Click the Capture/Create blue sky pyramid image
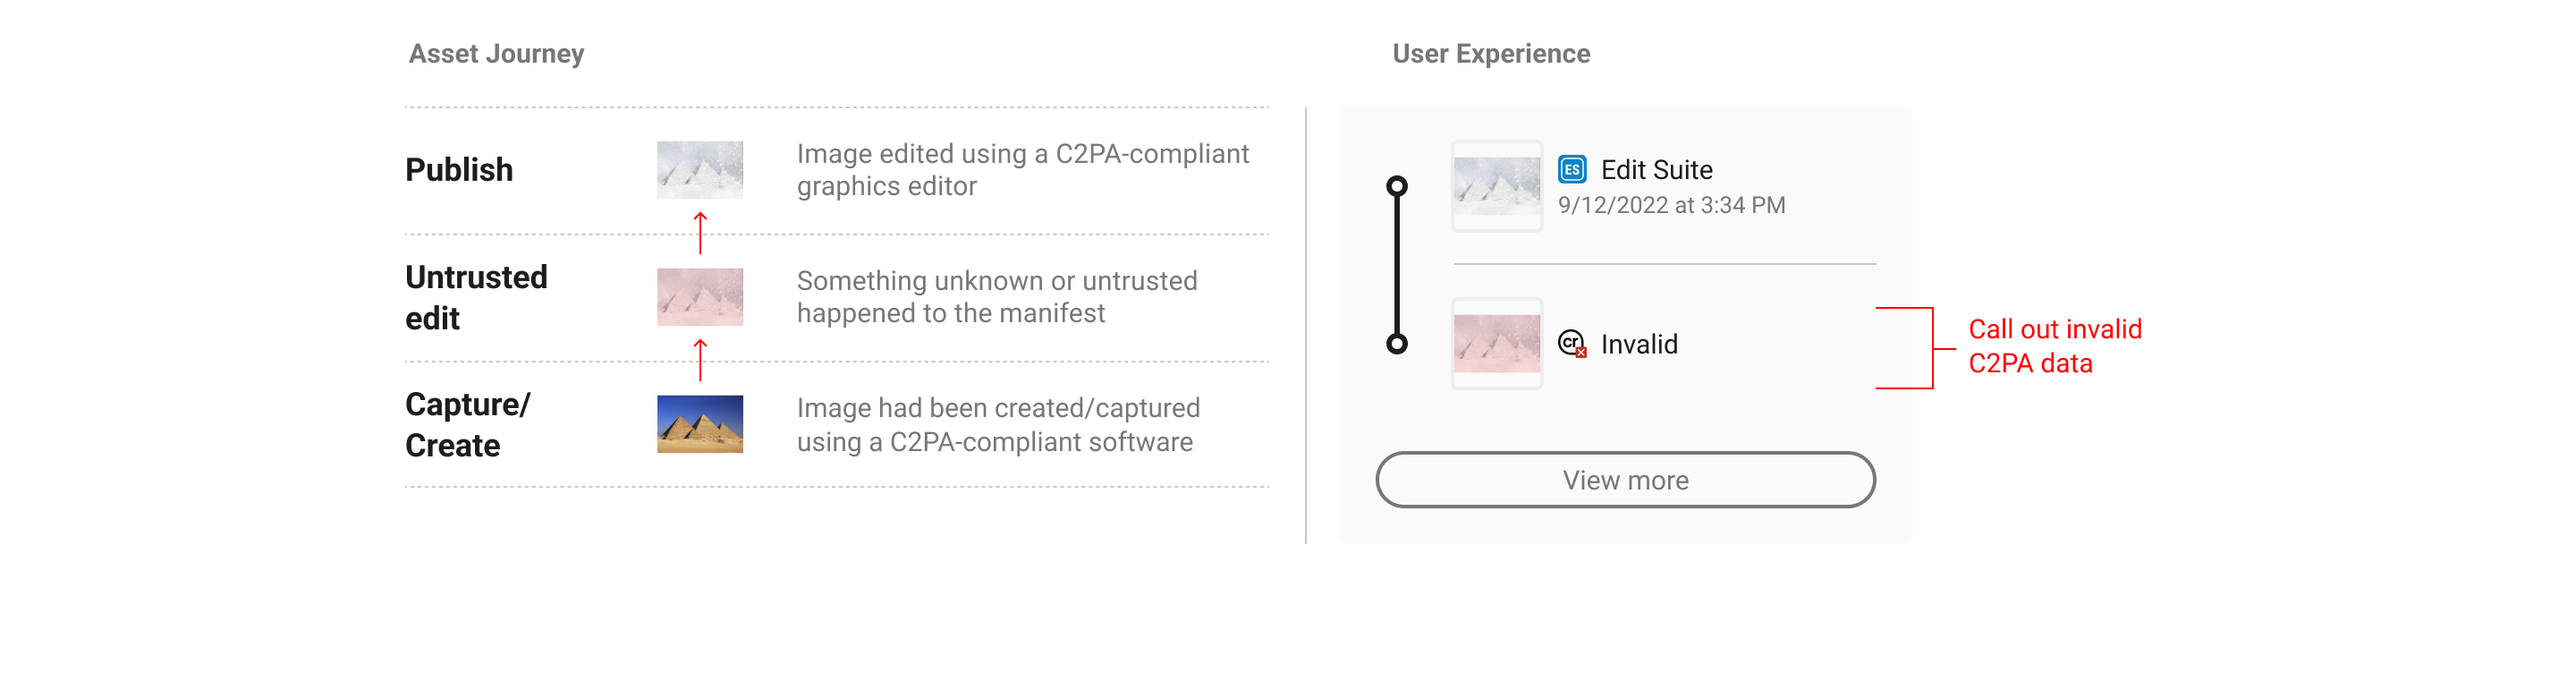The width and height of the screenshot is (2576, 673). pyautogui.click(x=699, y=423)
